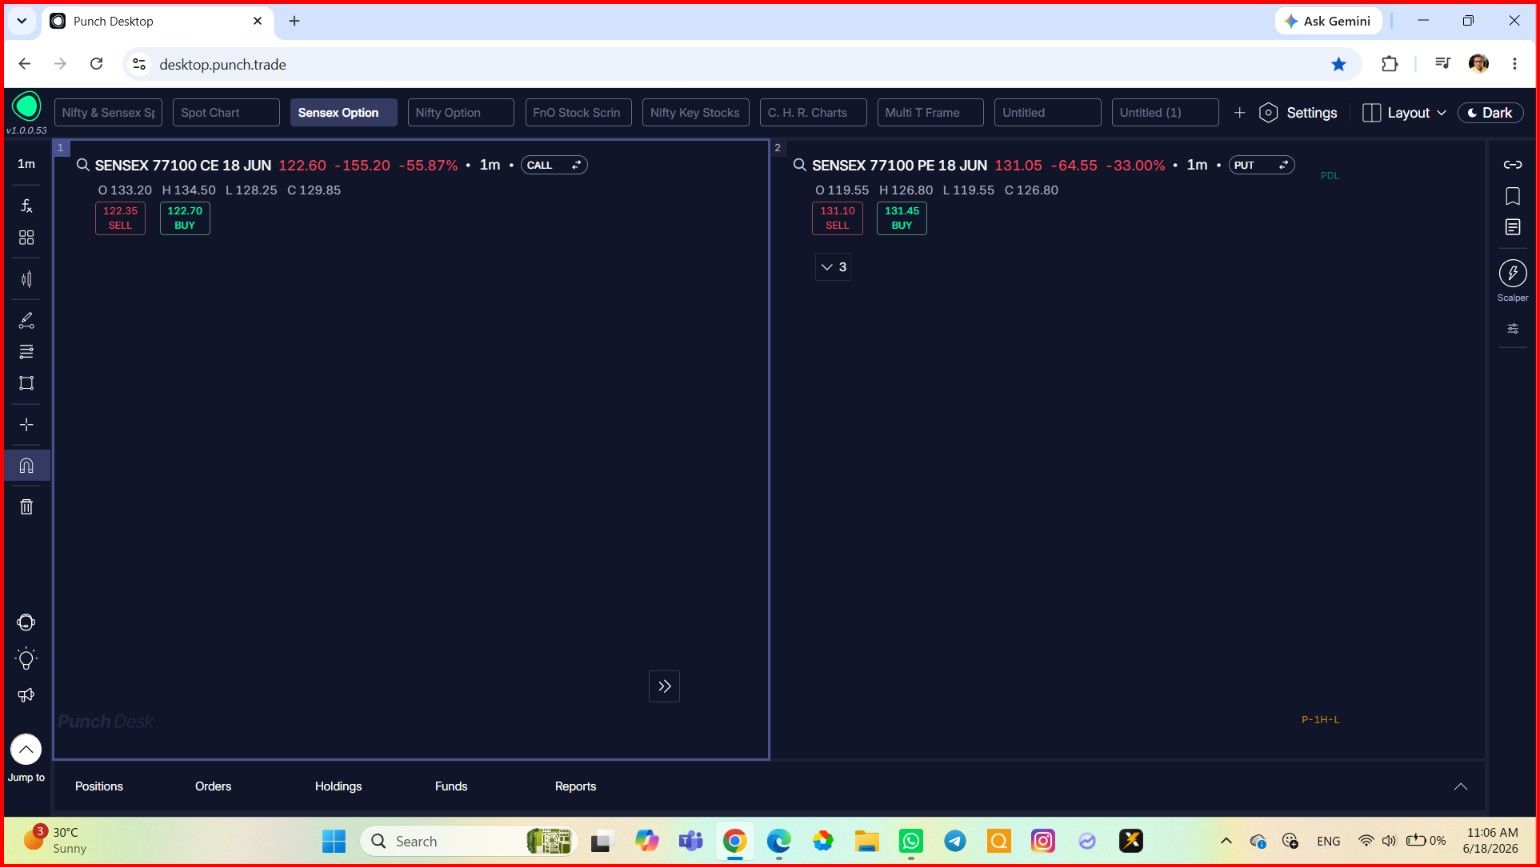Viewport: 1540px width, 867px height.
Task: Click the Ask Gemini button
Action: pos(1328,21)
